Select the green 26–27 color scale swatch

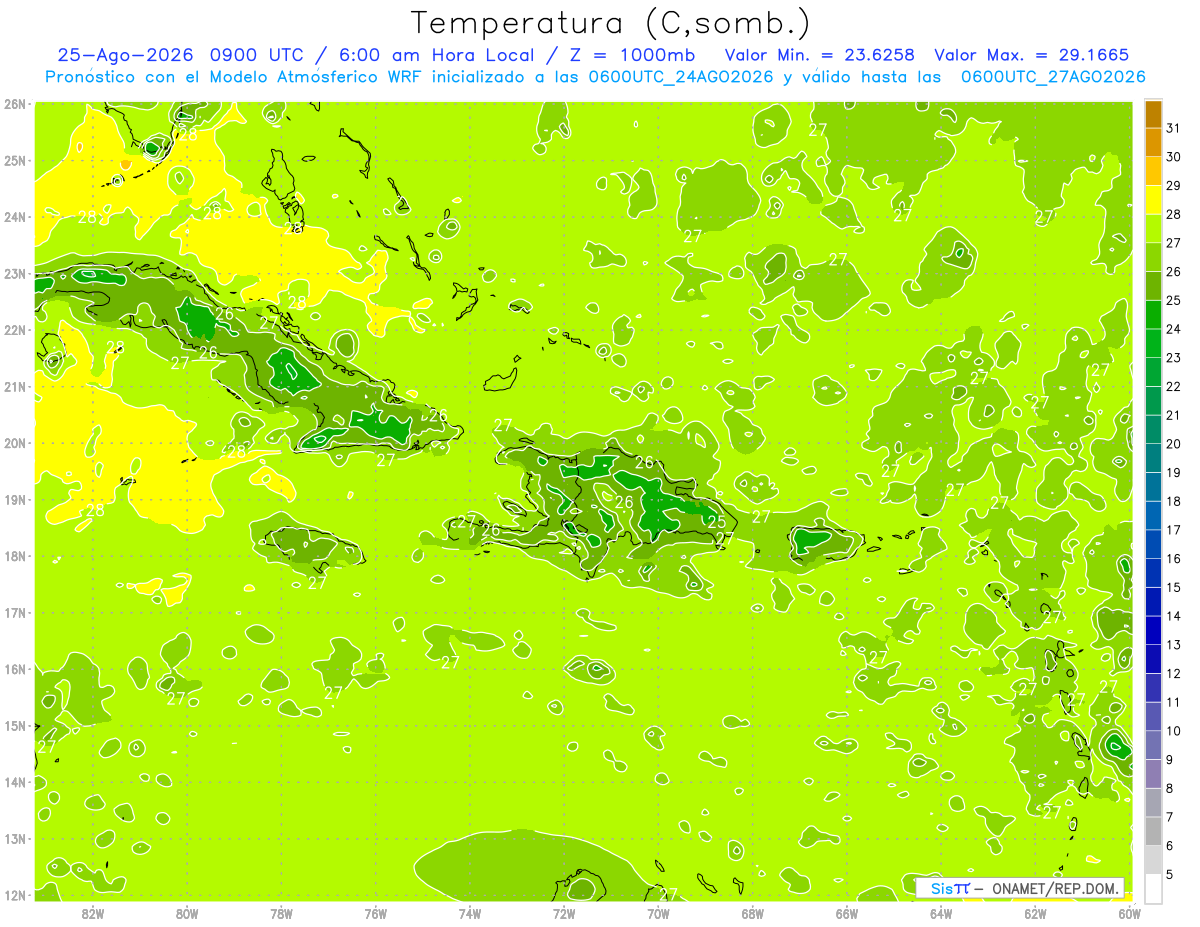pos(1153,257)
